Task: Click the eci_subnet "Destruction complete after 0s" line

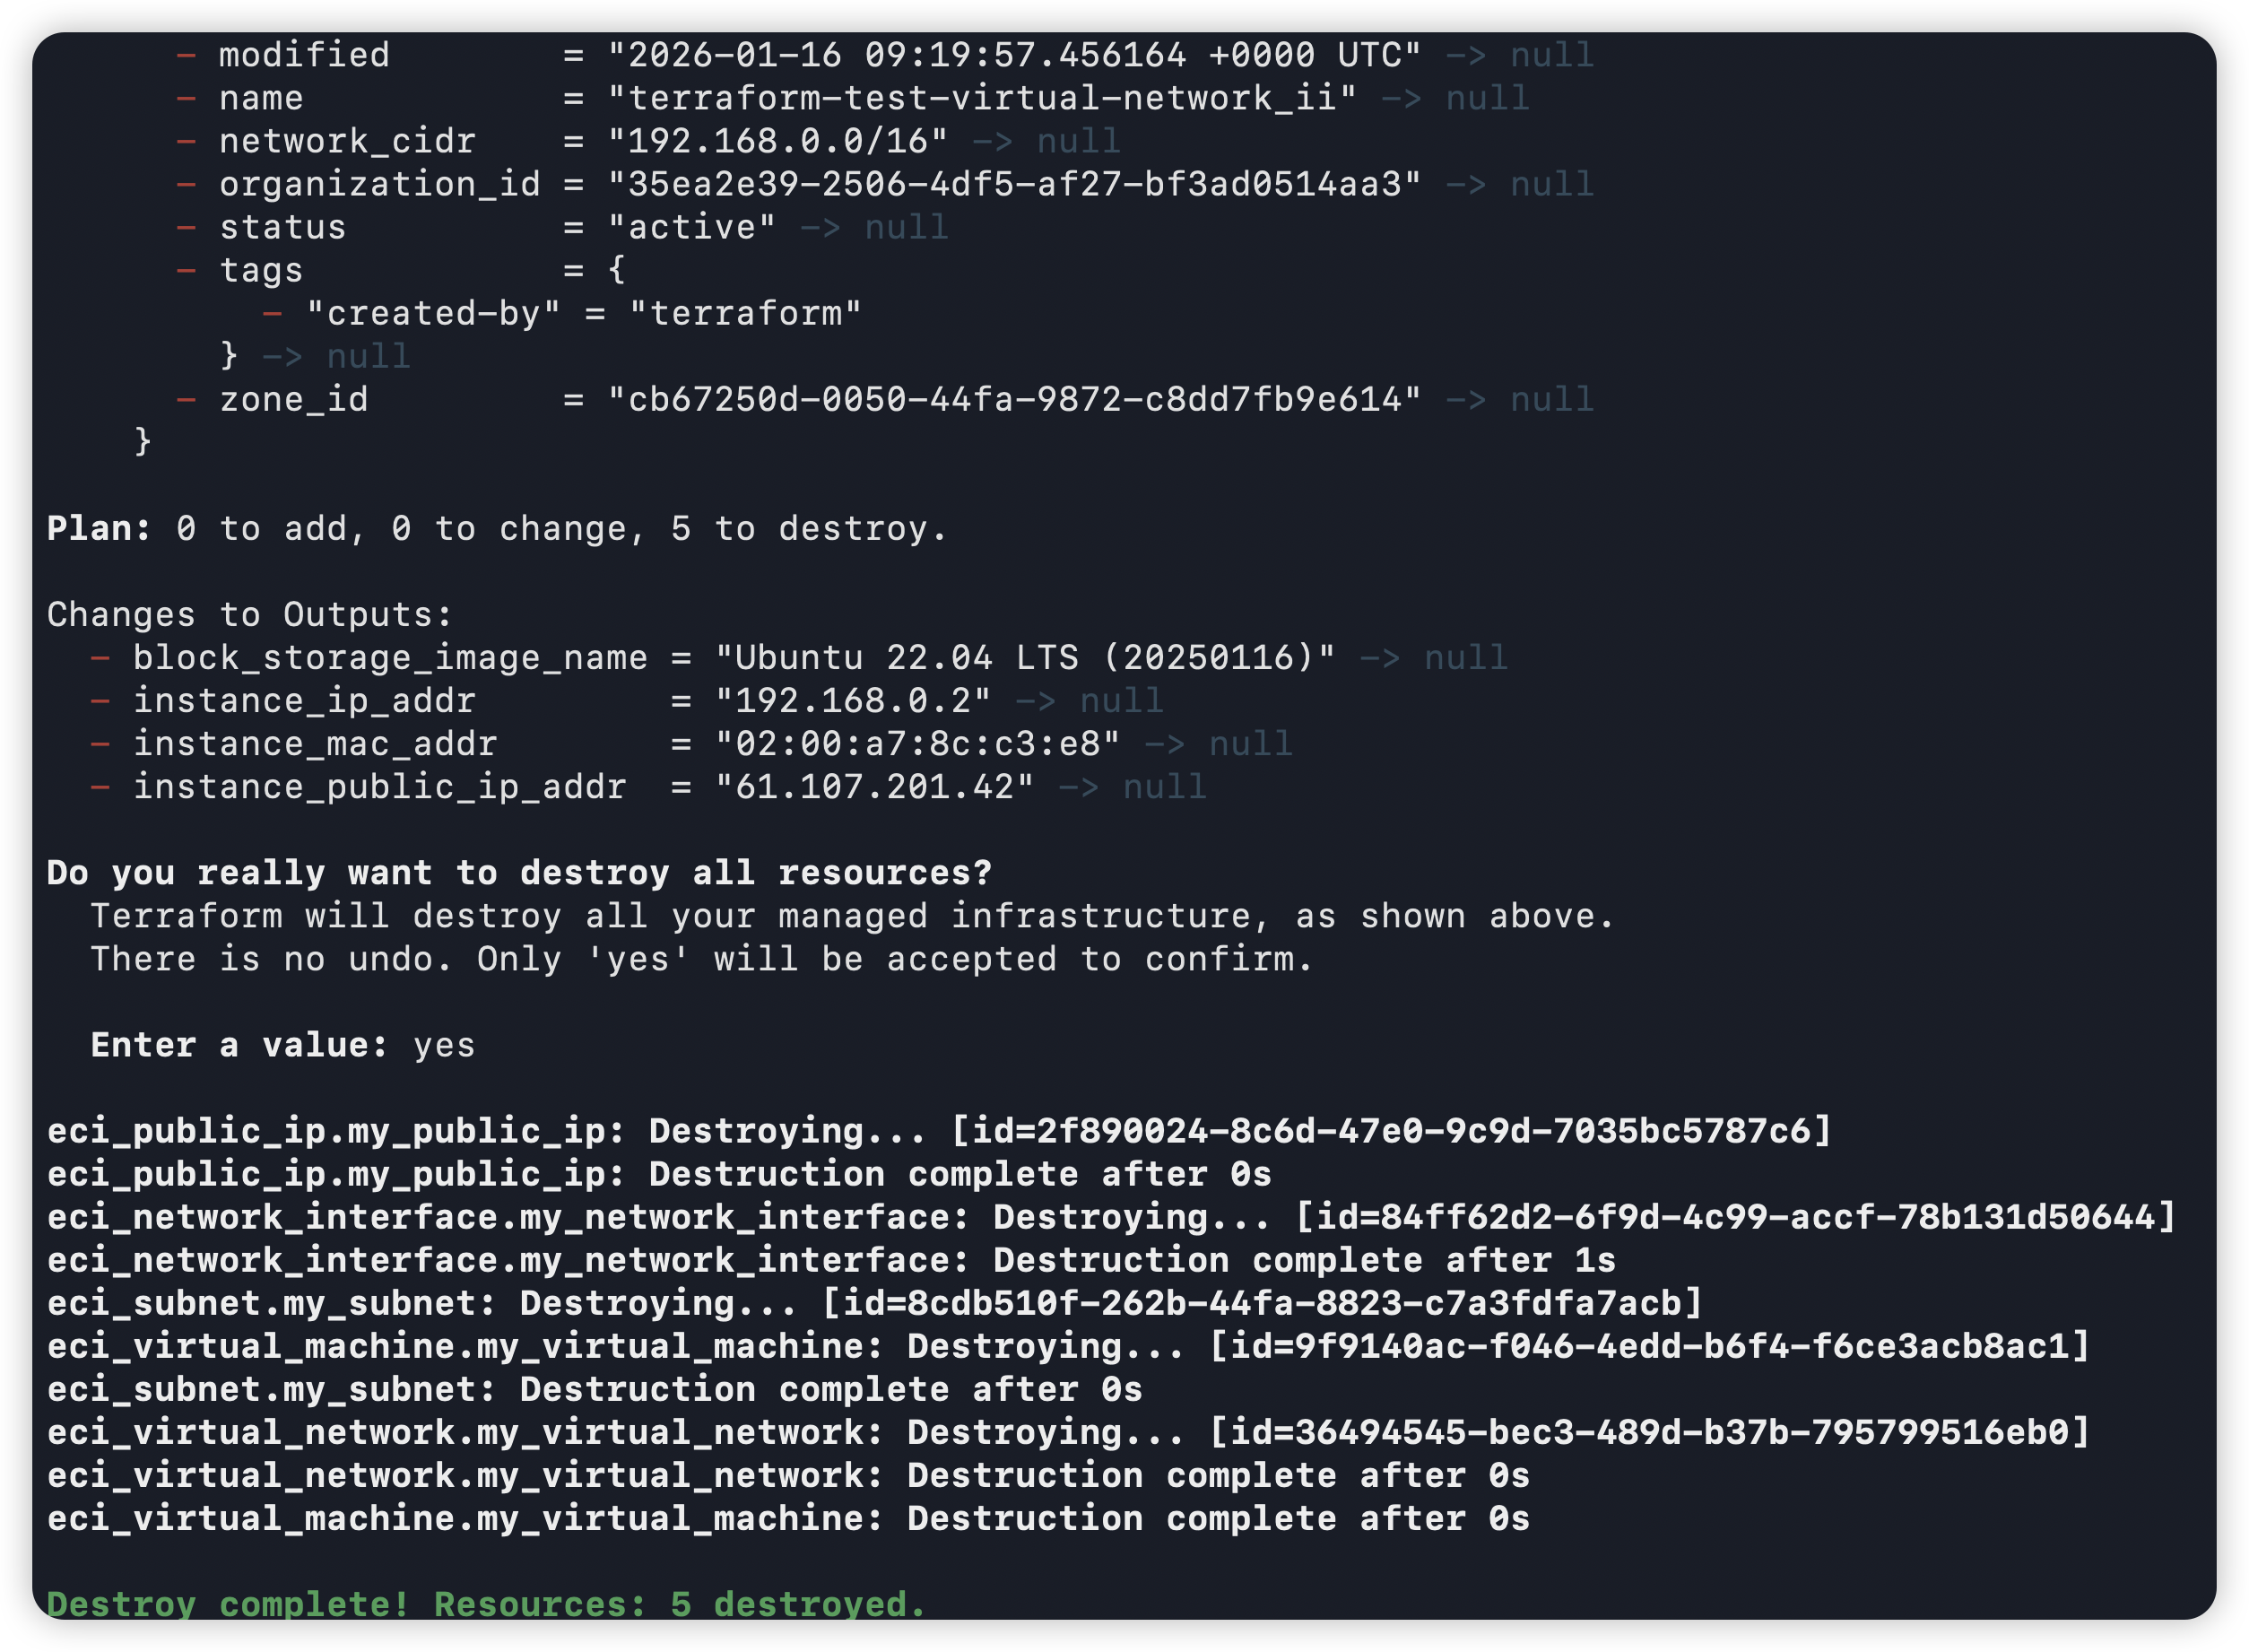Action: click(594, 1389)
